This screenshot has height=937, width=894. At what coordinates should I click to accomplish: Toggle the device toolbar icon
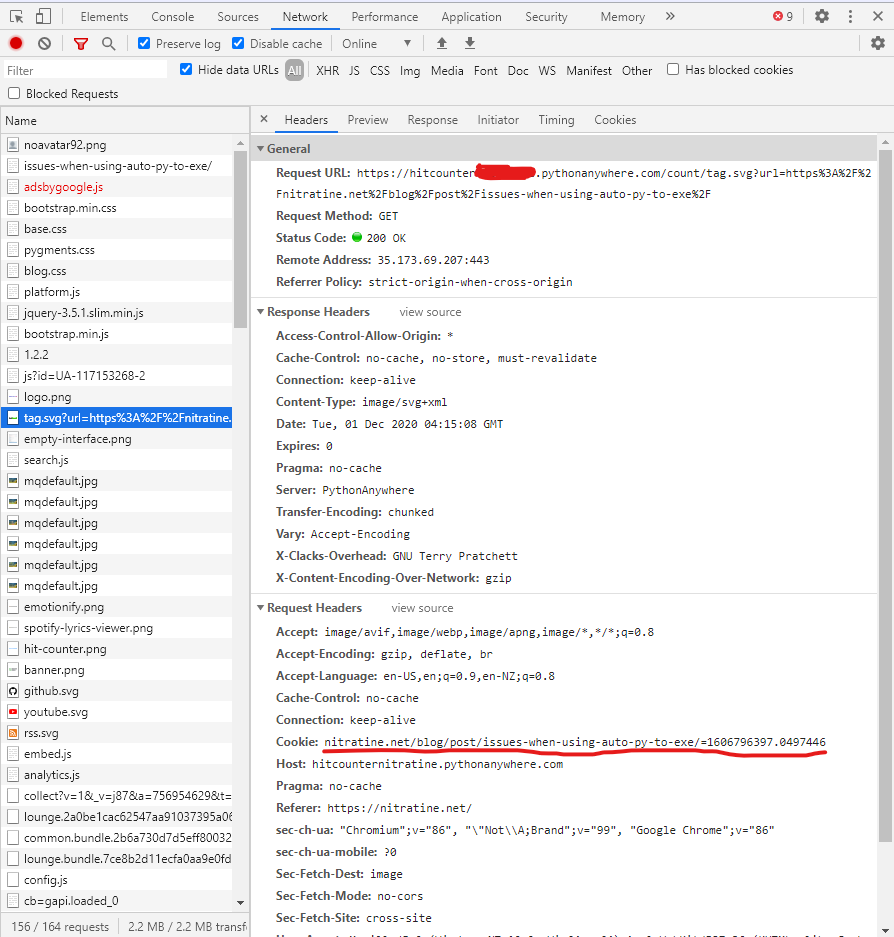pos(43,16)
